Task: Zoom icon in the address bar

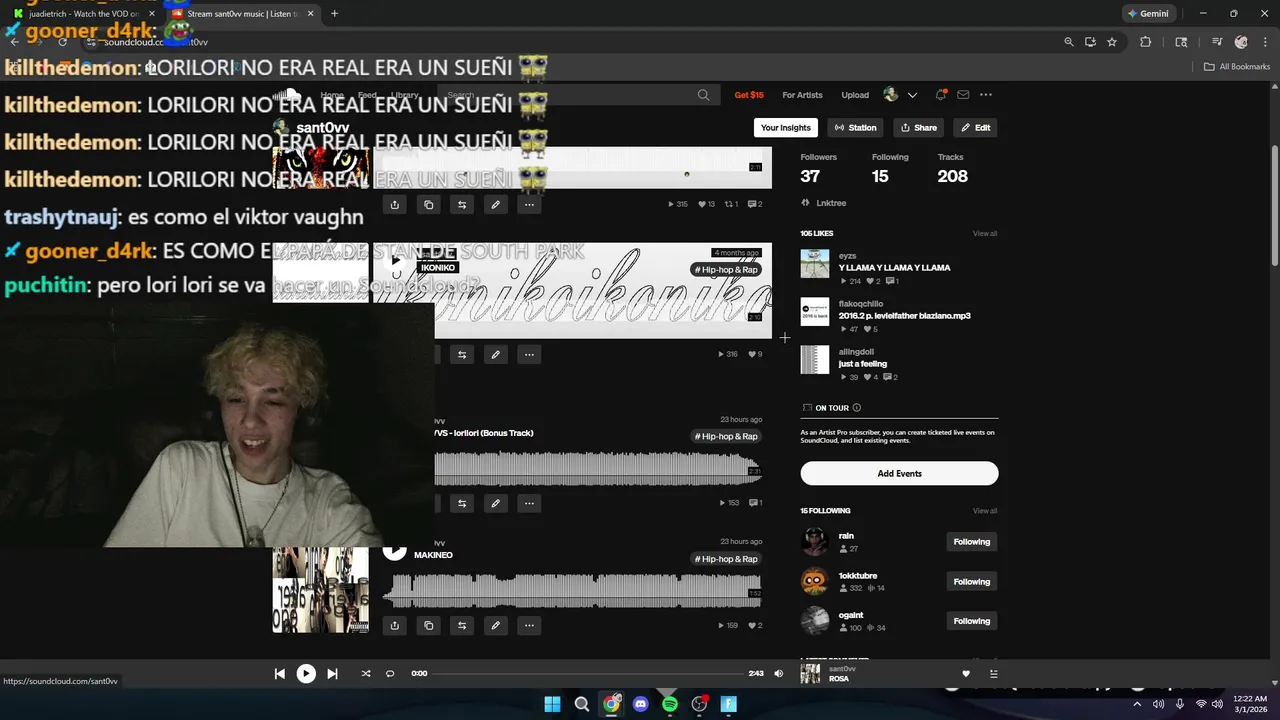Action: pos(1069,42)
